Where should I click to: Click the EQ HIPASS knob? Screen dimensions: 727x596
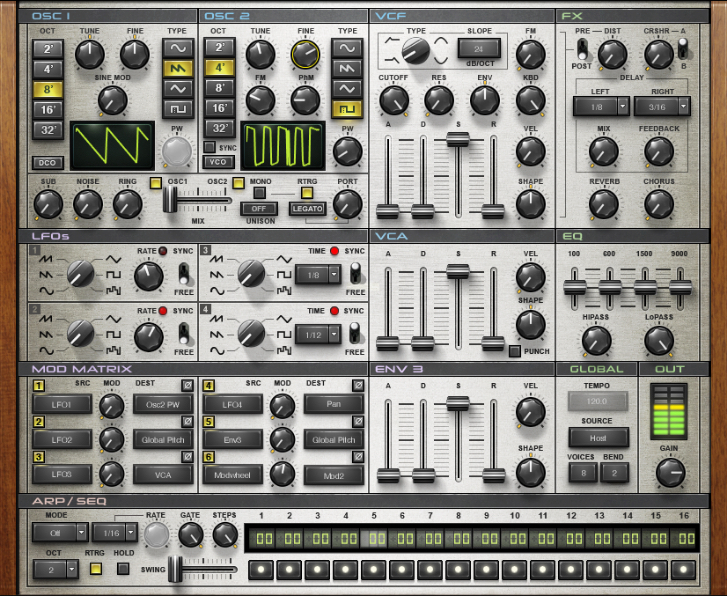click(596, 340)
